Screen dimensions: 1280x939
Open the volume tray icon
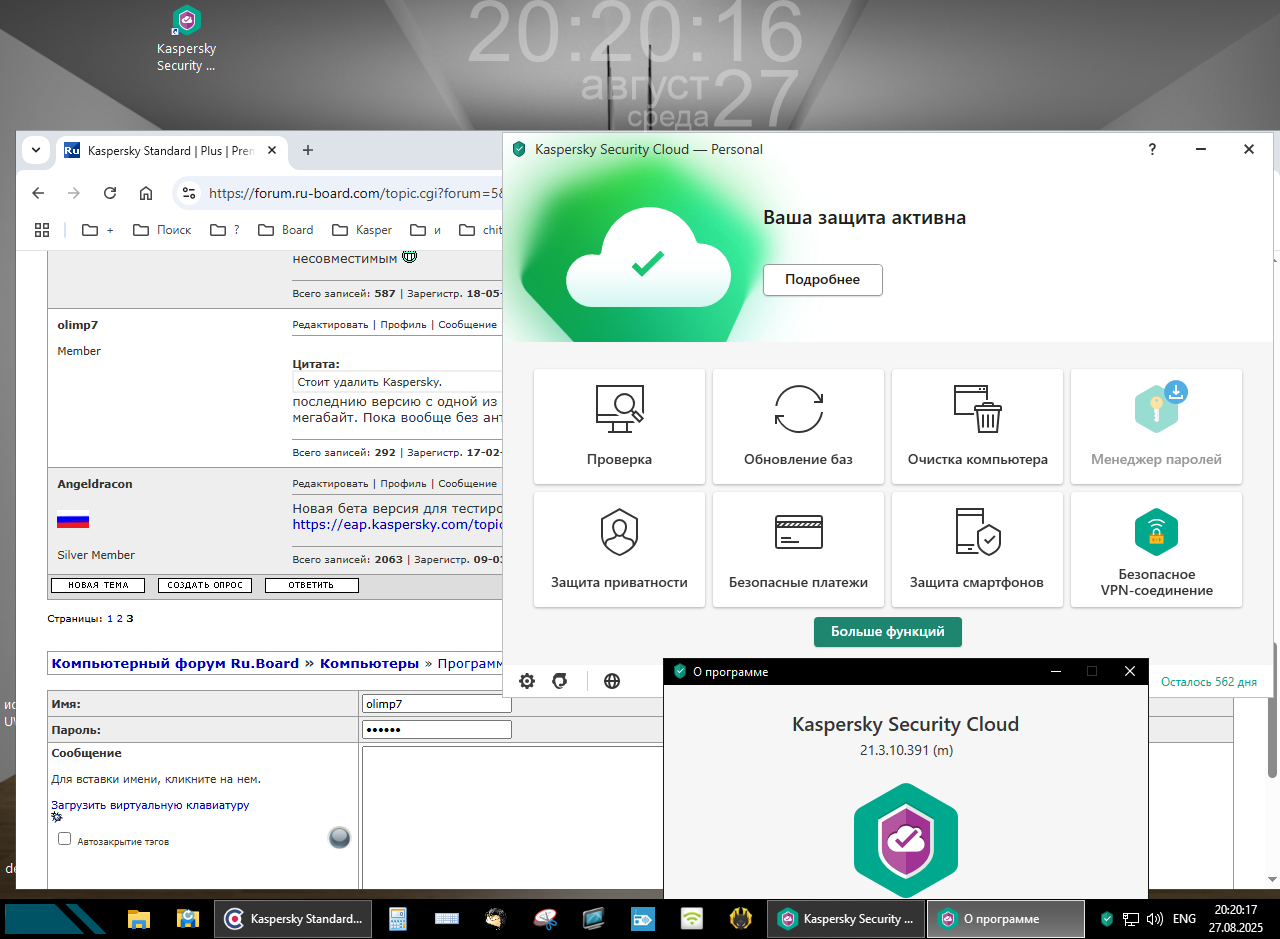[x=1154, y=918]
